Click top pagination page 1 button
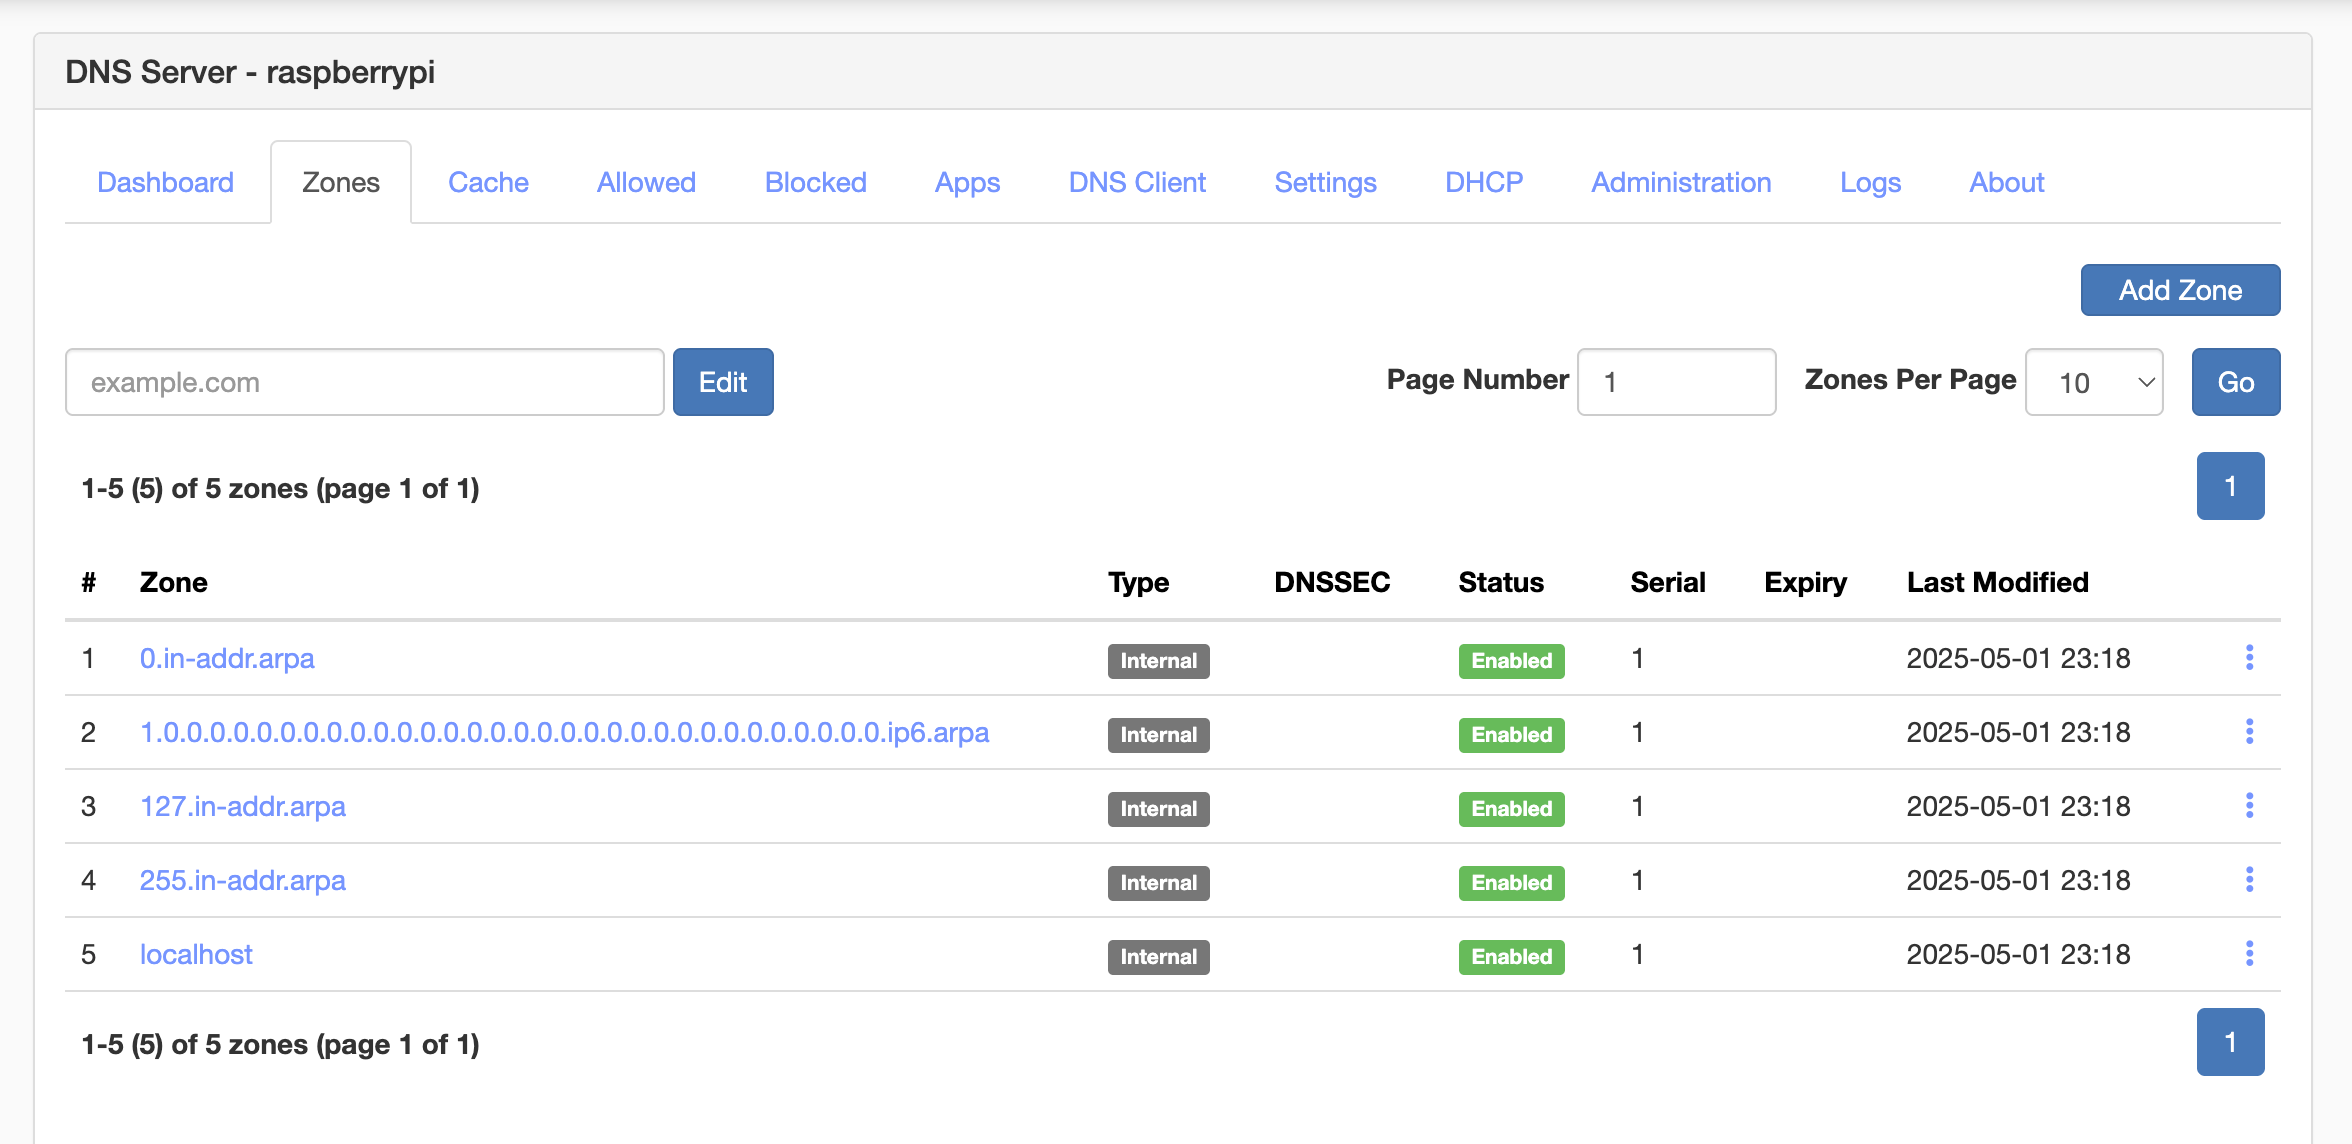Viewport: 2352px width, 1144px height. (2230, 486)
